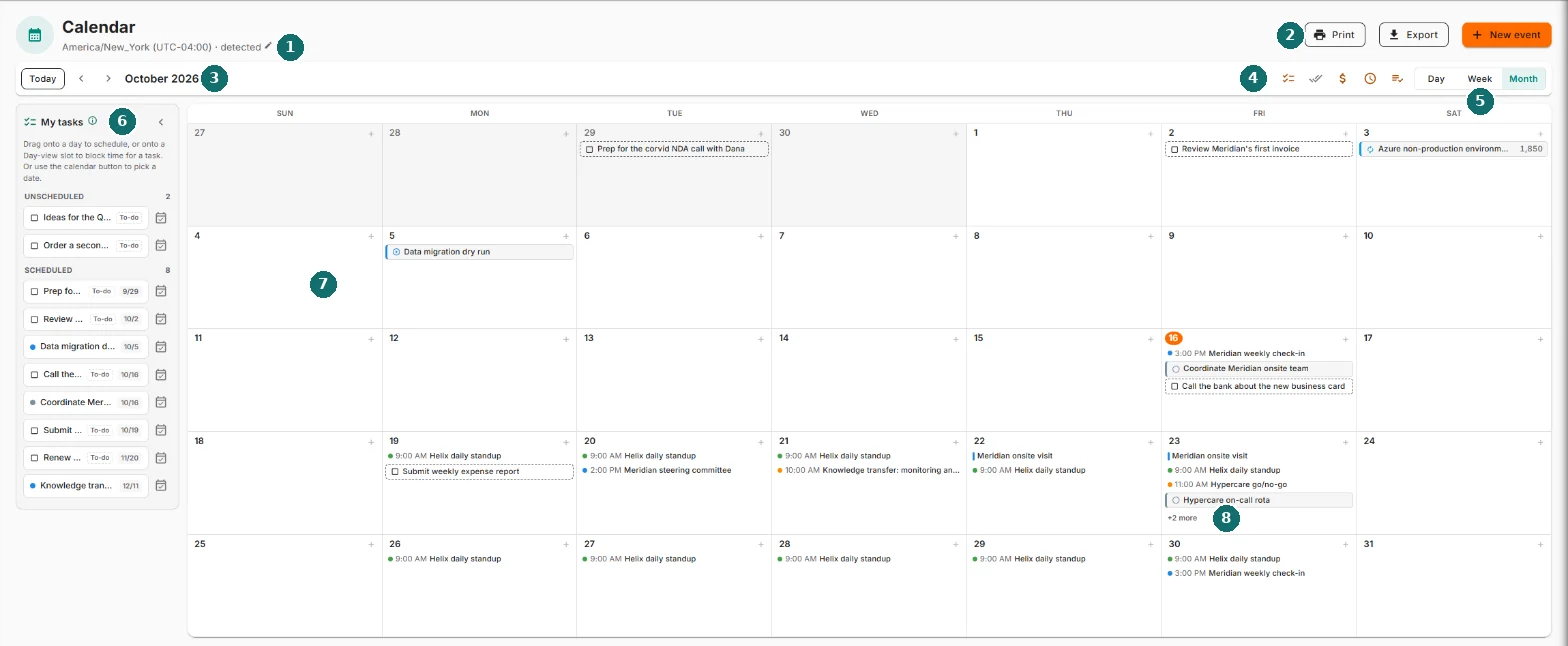Check off 'Prep fo...' task in sidebar
1568x646 pixels.
point(34,291)
